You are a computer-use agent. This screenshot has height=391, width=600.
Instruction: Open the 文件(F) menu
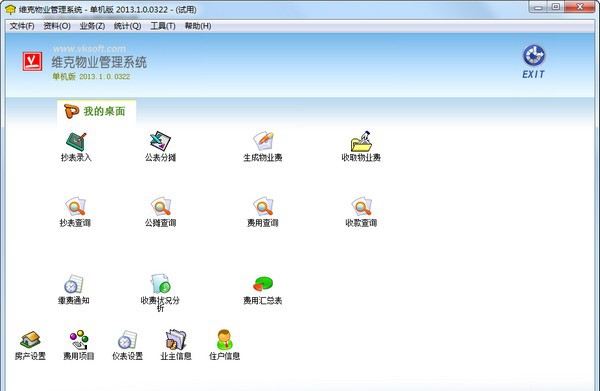[x=22, y=26]
